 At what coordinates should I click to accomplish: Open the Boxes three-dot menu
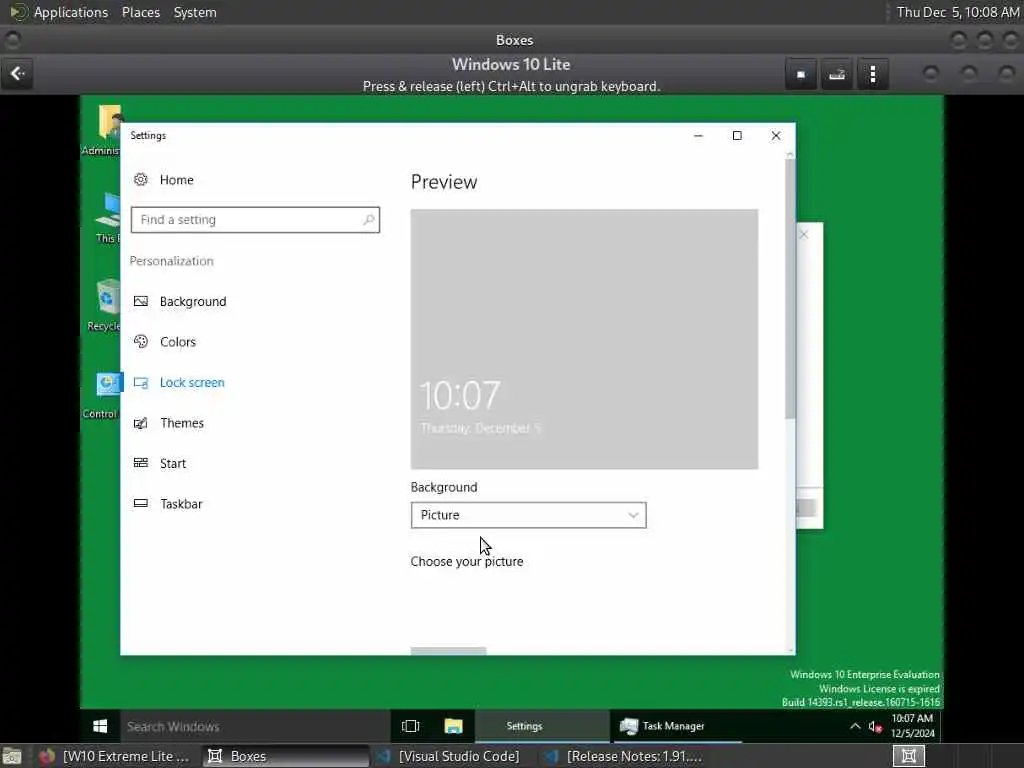(872, 74)
